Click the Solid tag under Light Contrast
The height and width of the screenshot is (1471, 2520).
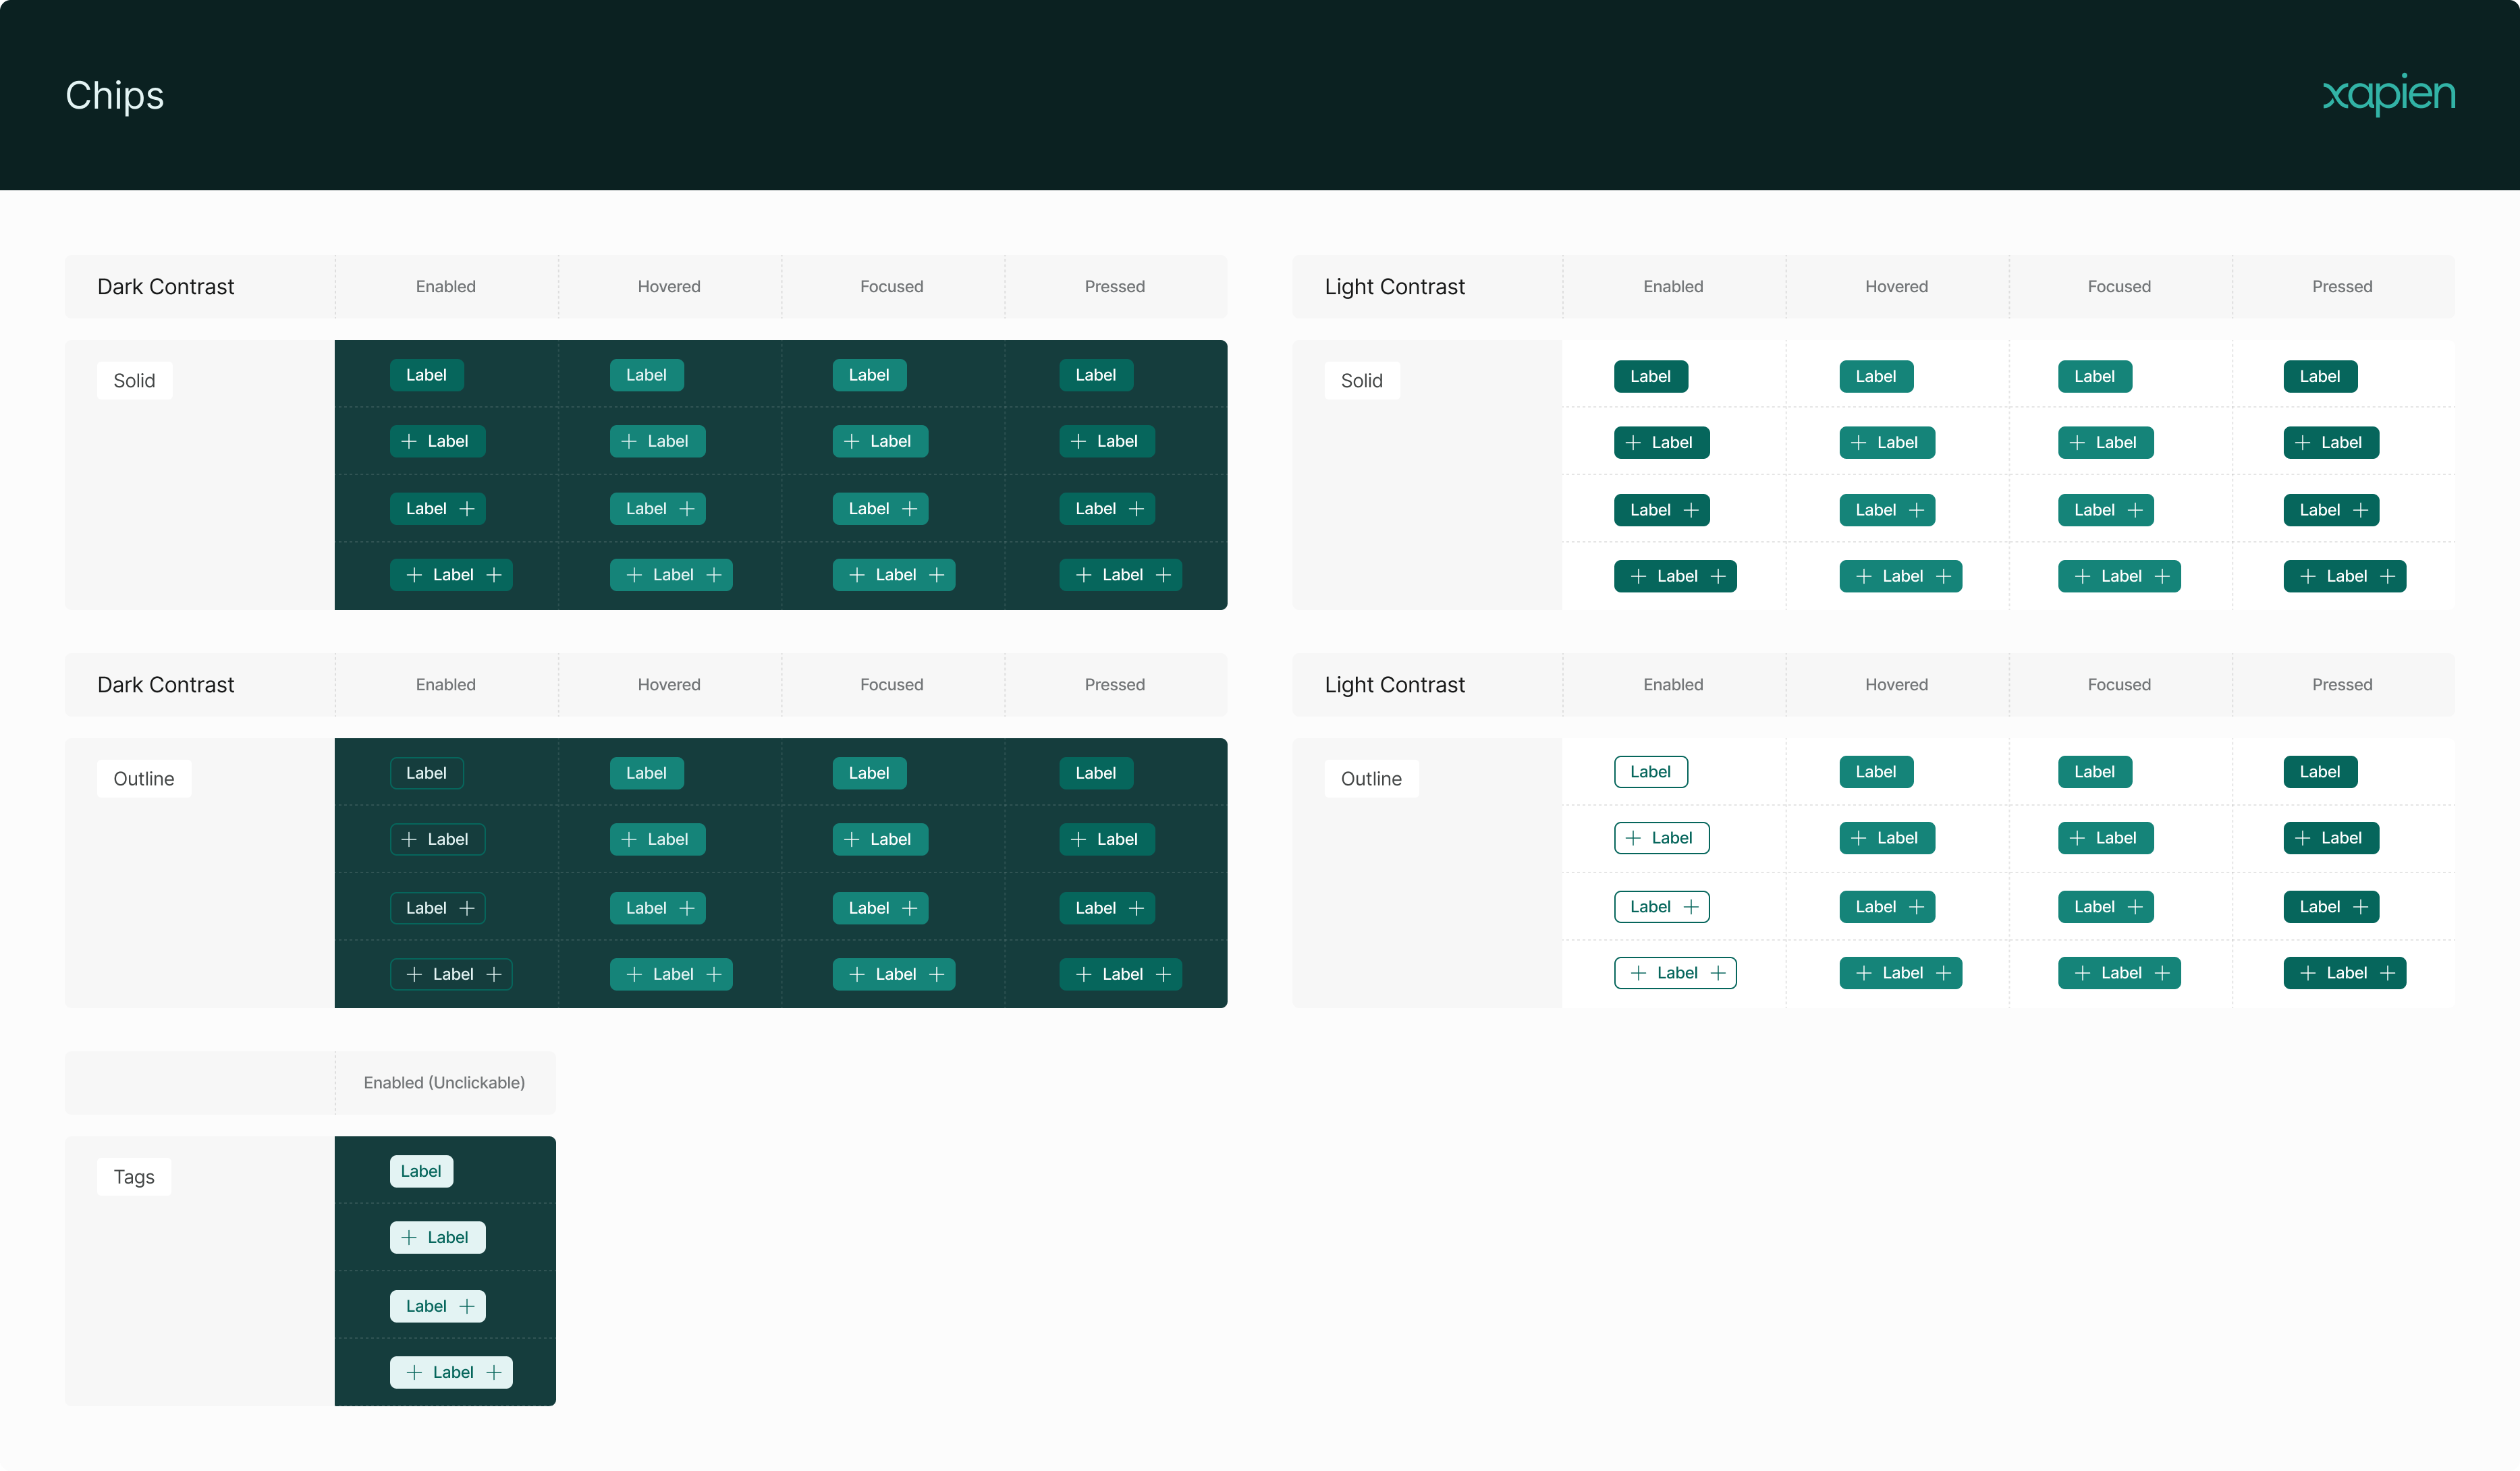click(x=1361, y=381)
